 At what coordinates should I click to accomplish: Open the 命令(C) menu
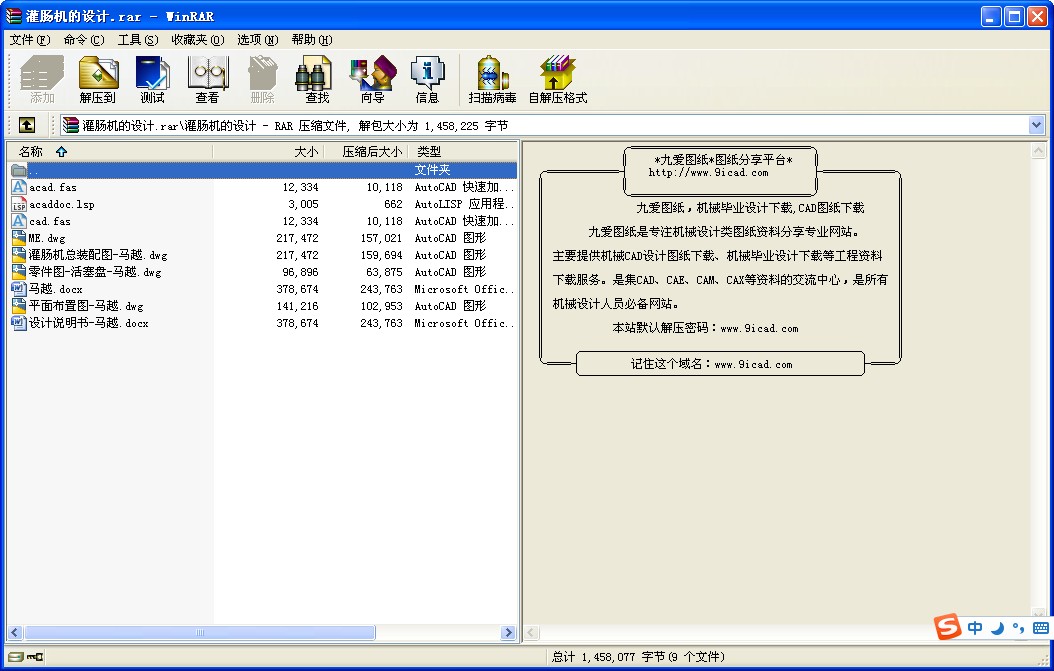pyautogui.click(x=84, y=40)
